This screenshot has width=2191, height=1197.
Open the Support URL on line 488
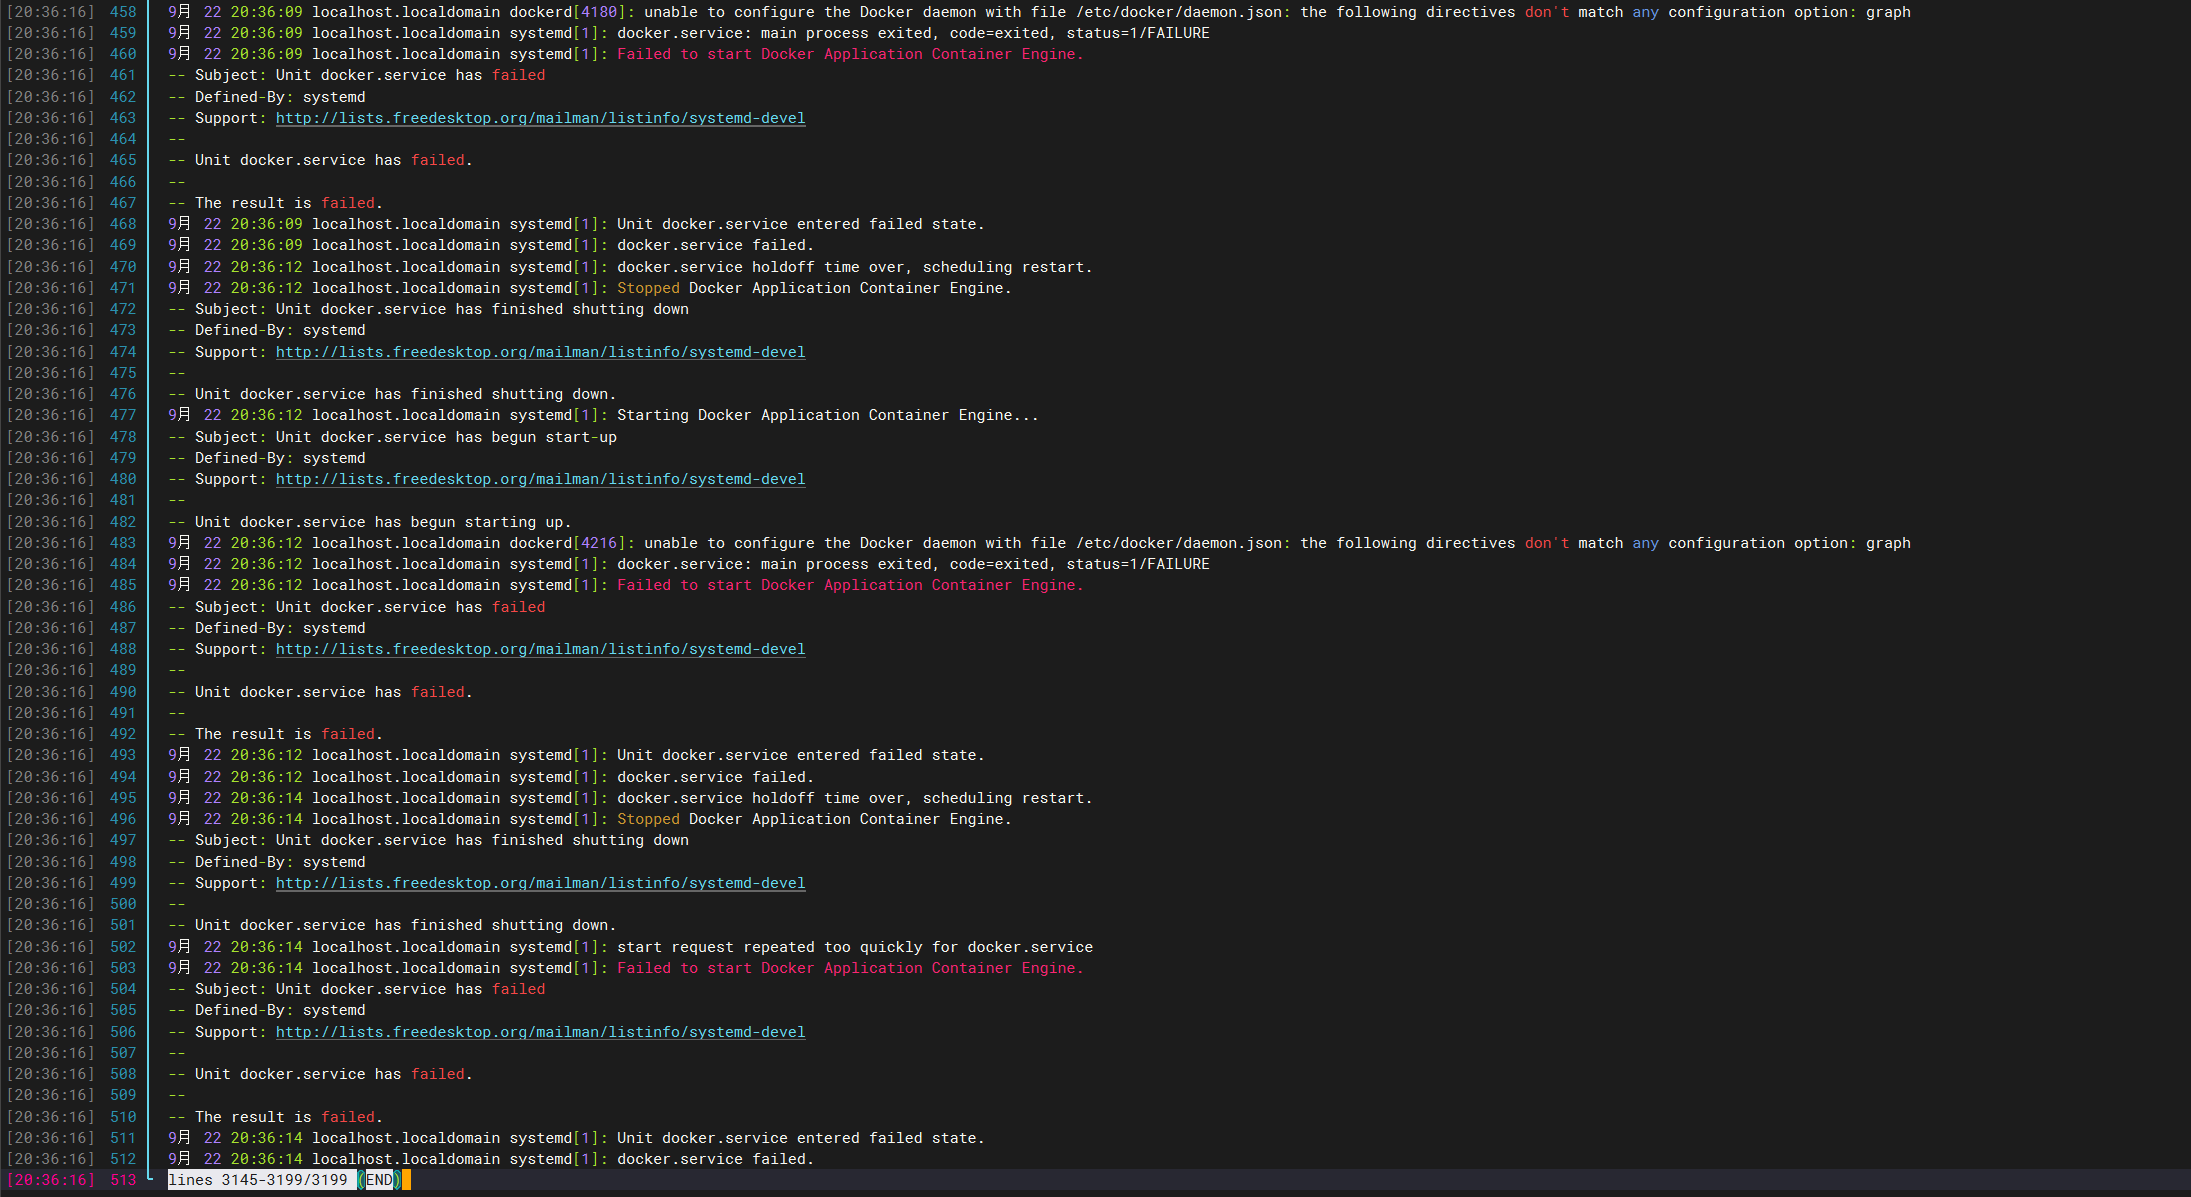540,649
